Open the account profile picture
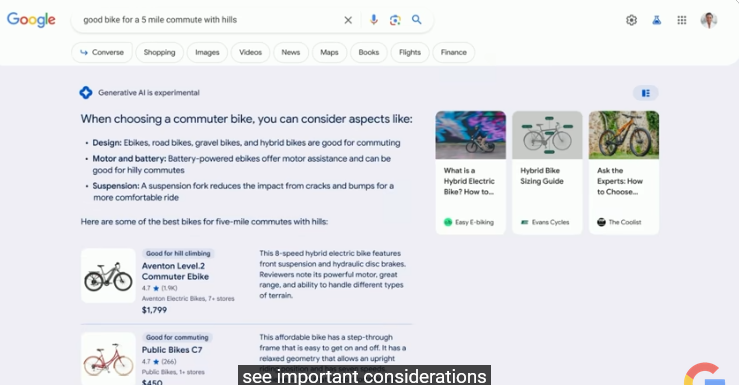 click(709, 20)
